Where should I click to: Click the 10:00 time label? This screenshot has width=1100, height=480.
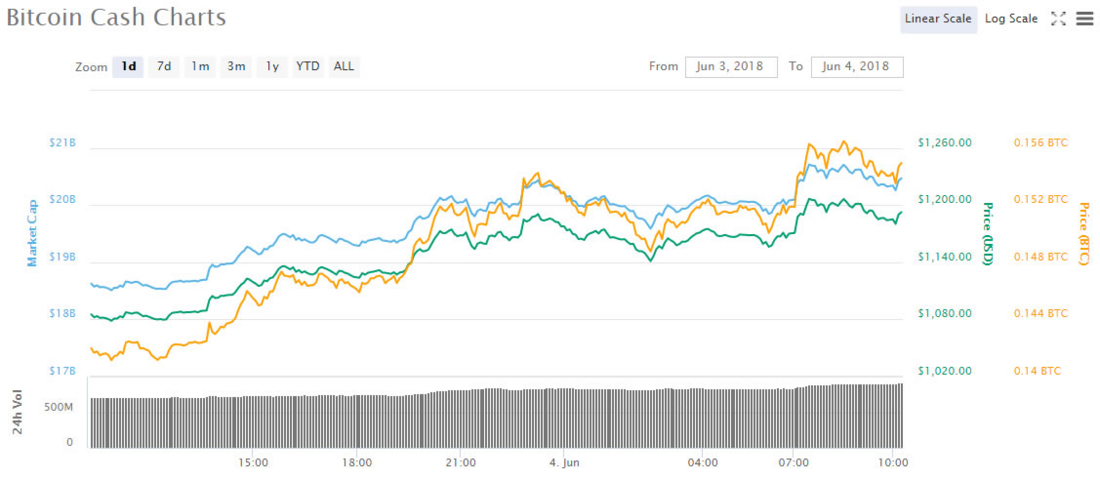(x=891, y=462)
